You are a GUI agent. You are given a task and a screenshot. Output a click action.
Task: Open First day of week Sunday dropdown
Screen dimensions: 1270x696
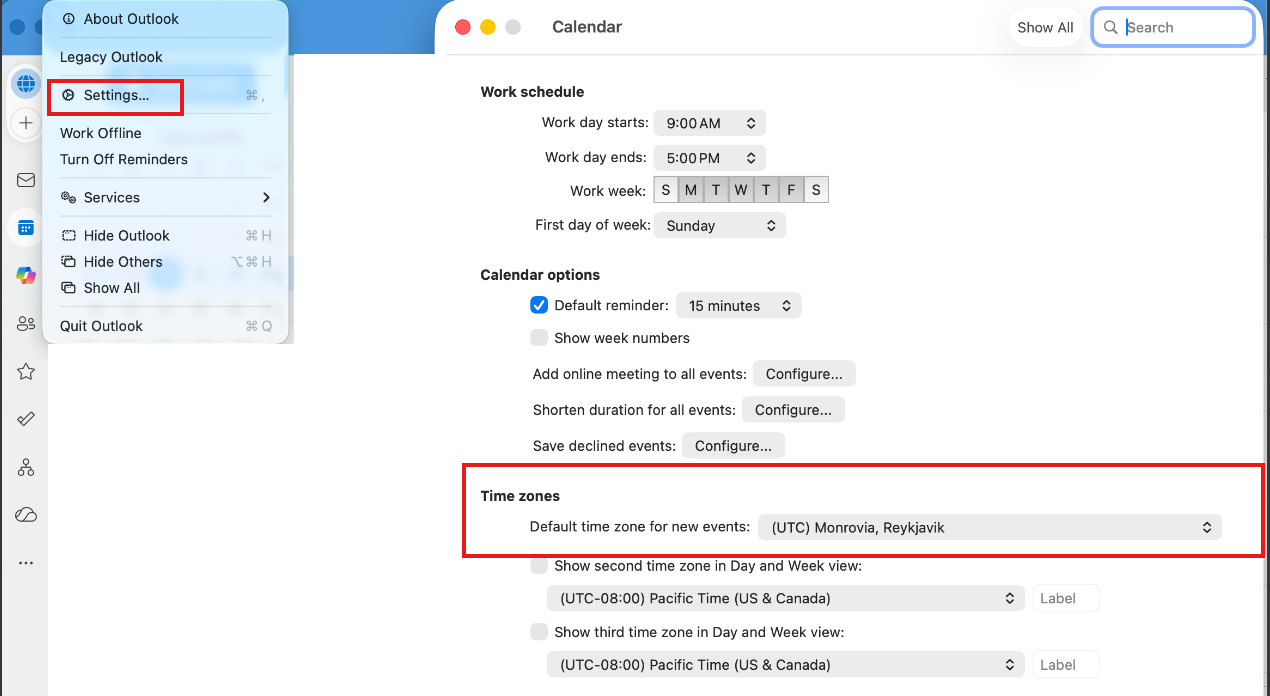click(x=720, y=226)
